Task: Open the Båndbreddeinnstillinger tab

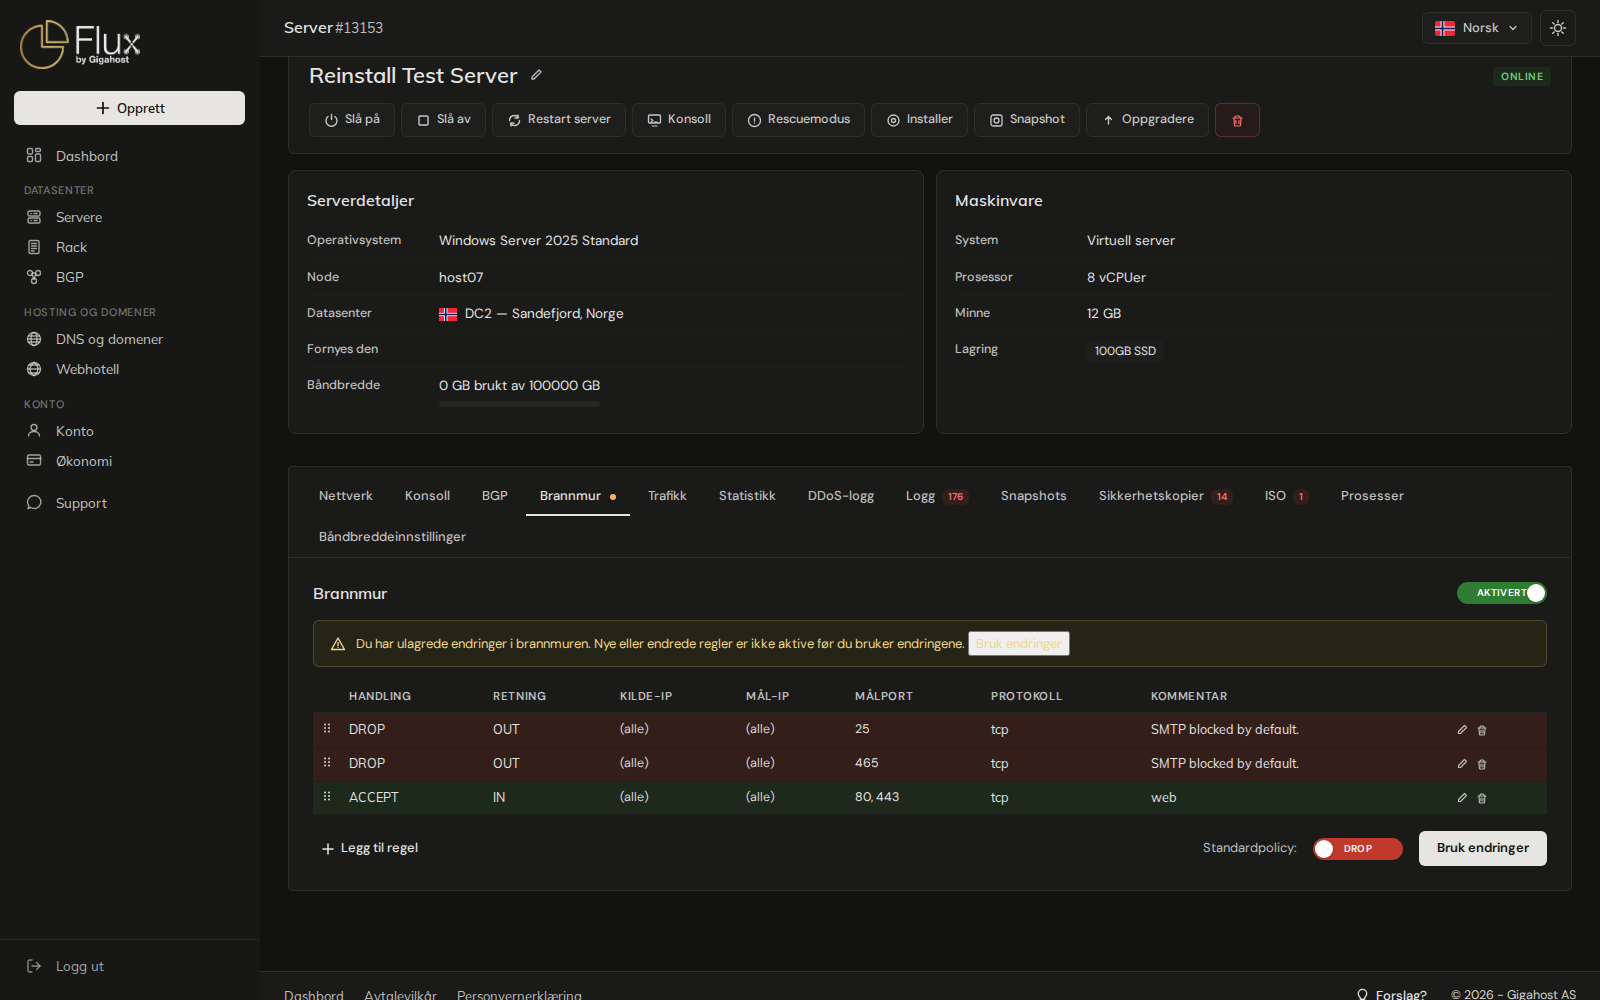Action: [392, 537]
